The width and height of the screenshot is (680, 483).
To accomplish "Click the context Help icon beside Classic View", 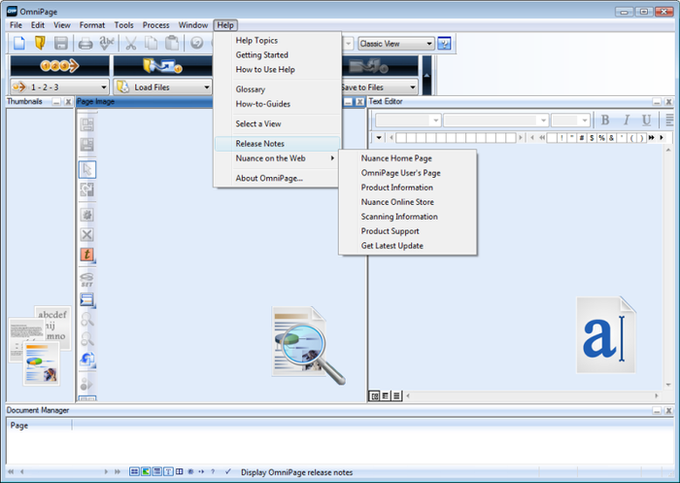I will coord(444,43).
